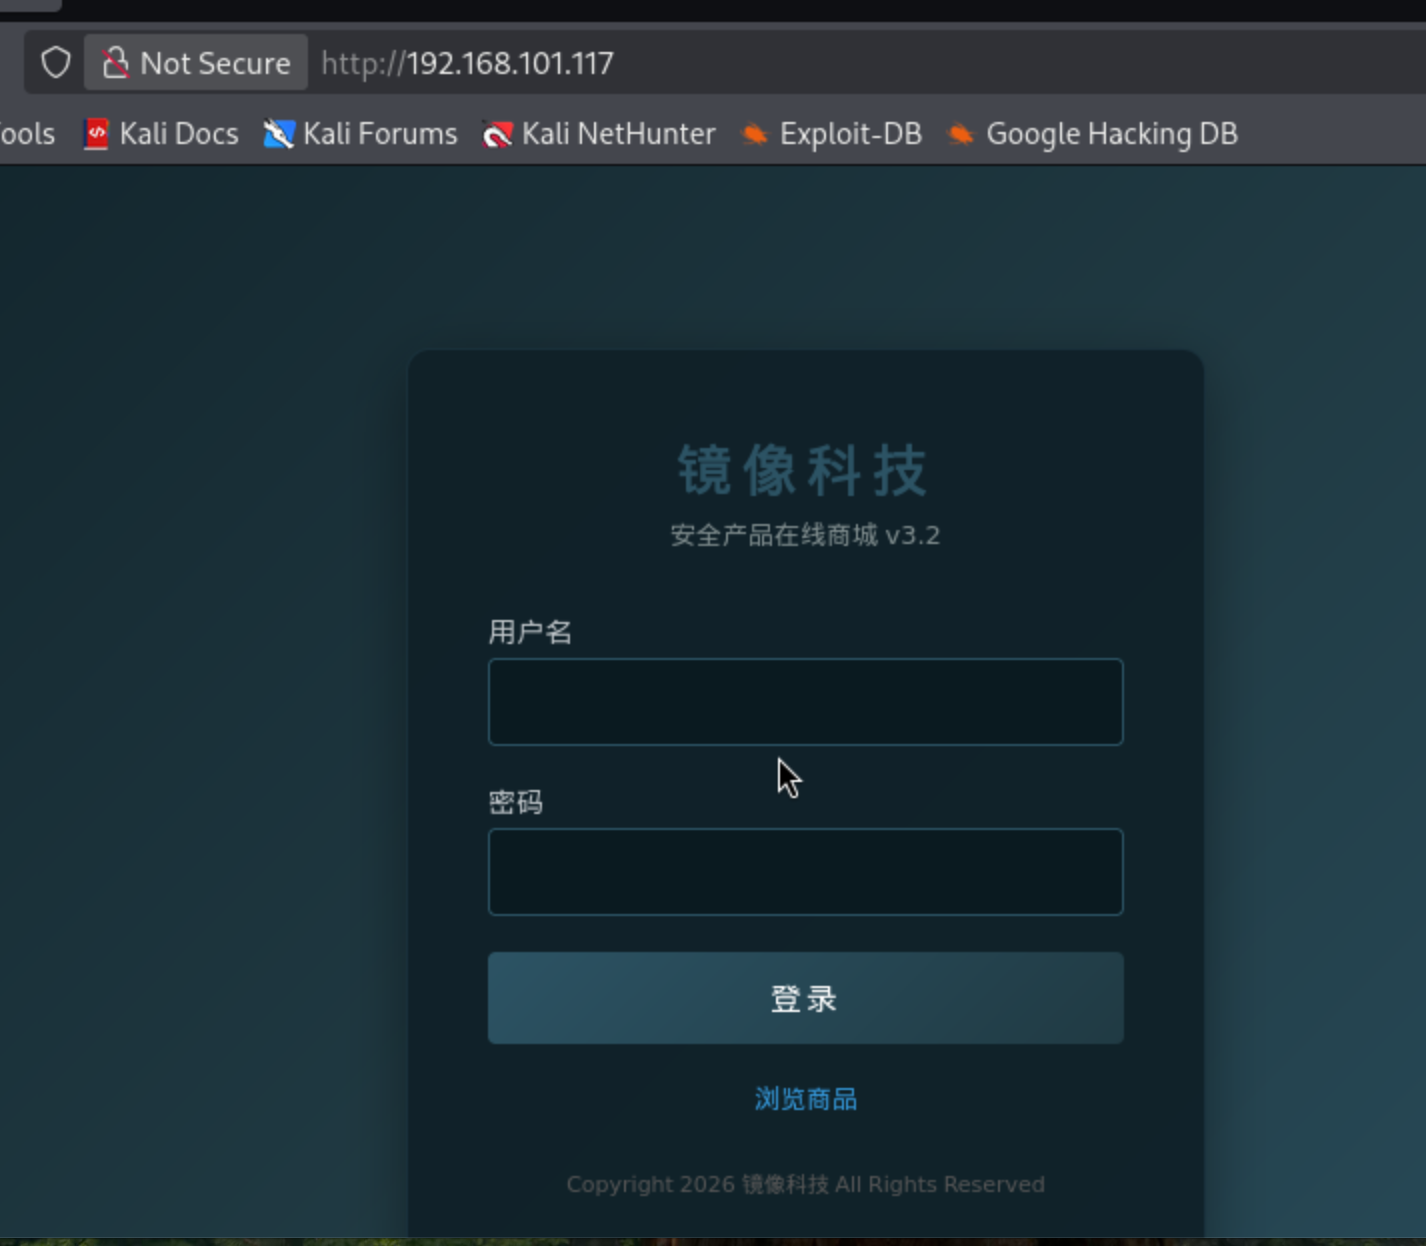Click the tracking protection shield icon
Screen dimensions: 1426x1246
point(56,63)
